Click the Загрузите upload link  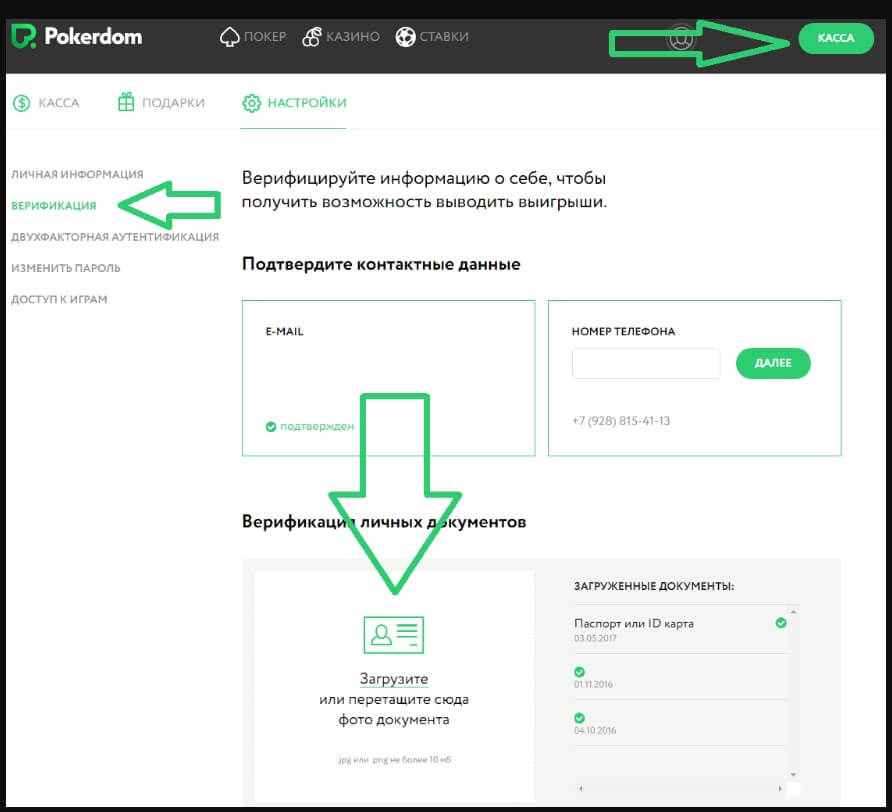click(393, 679)
